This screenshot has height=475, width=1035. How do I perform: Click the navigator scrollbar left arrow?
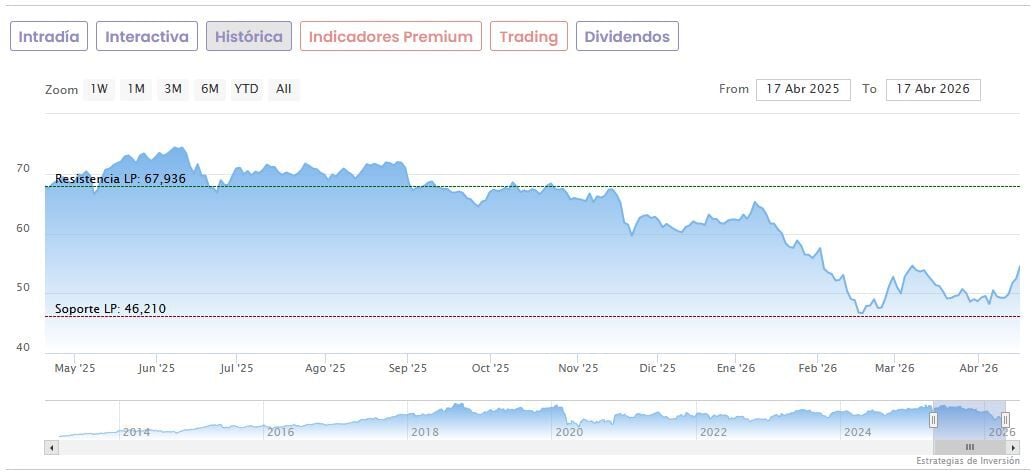pyautogui.click(x=52, y=447)
